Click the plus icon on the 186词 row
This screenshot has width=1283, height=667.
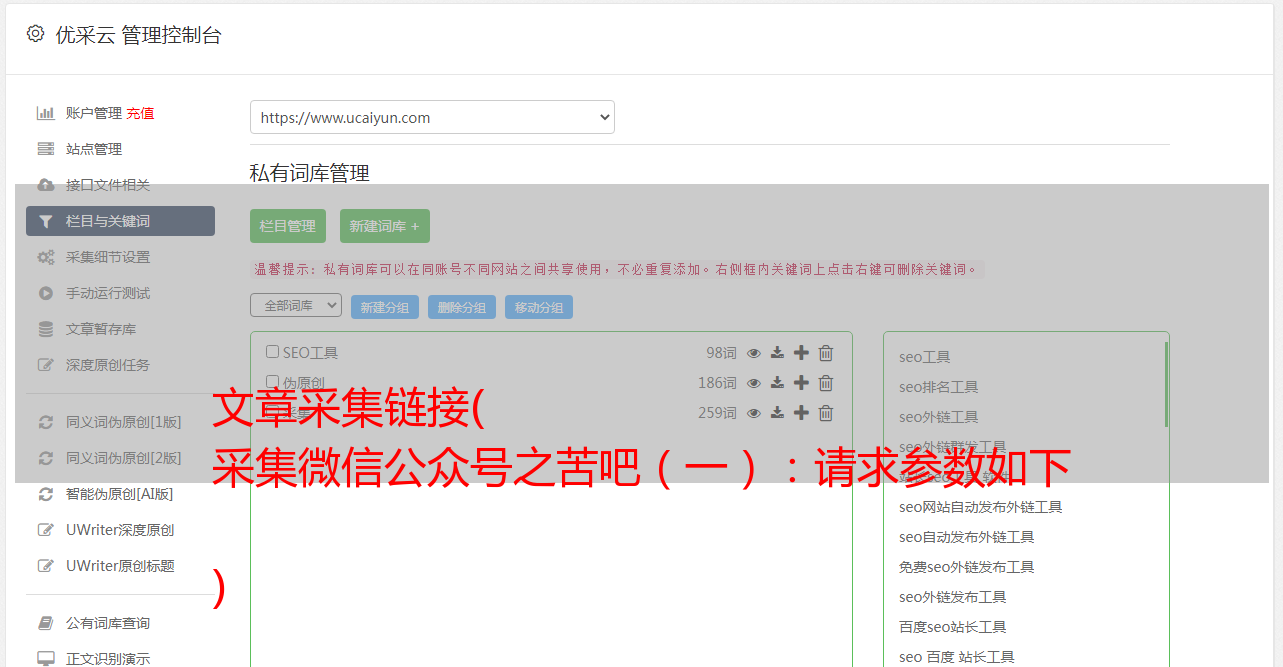[x=801, y=383]
